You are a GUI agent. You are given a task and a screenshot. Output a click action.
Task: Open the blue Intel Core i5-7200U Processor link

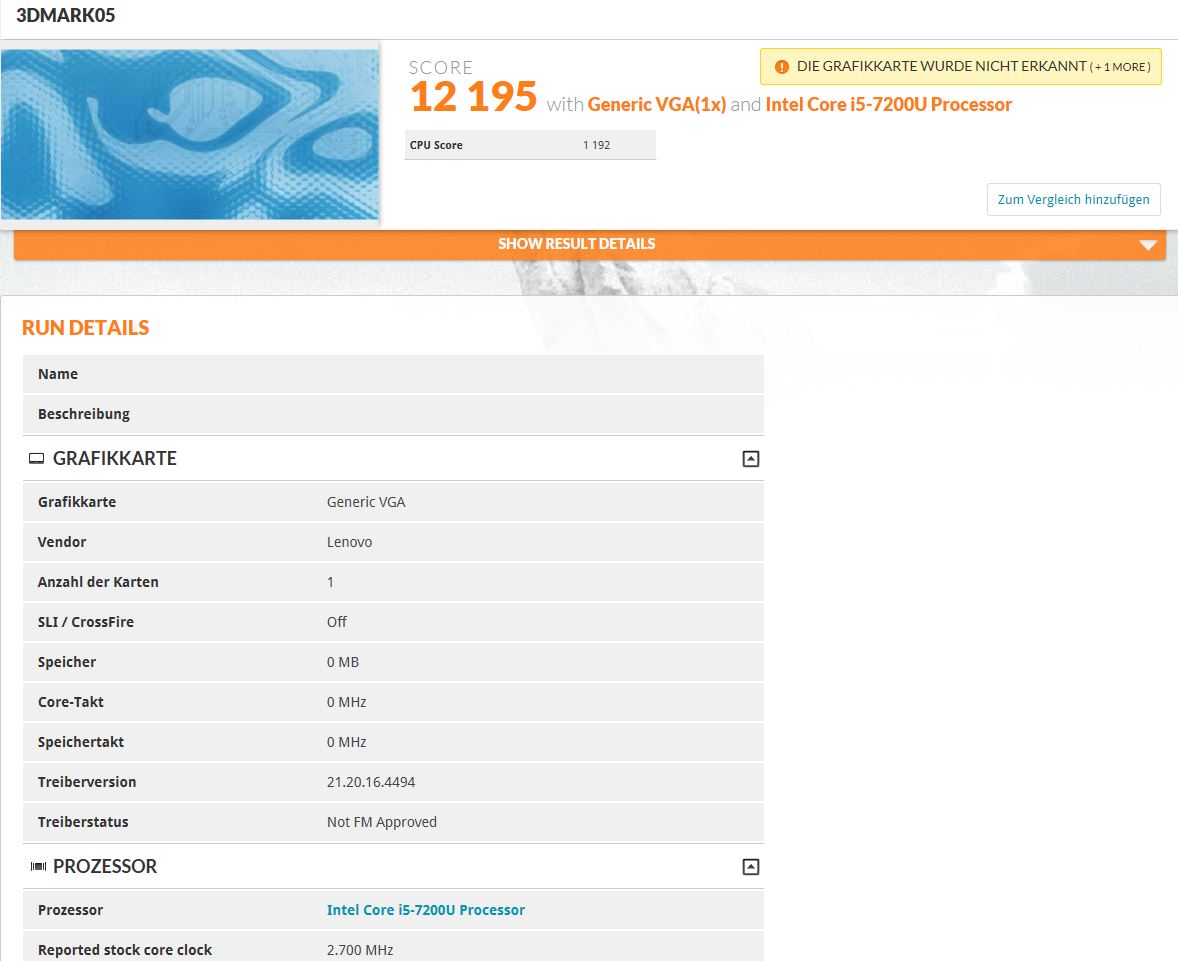tap(425, 910)
